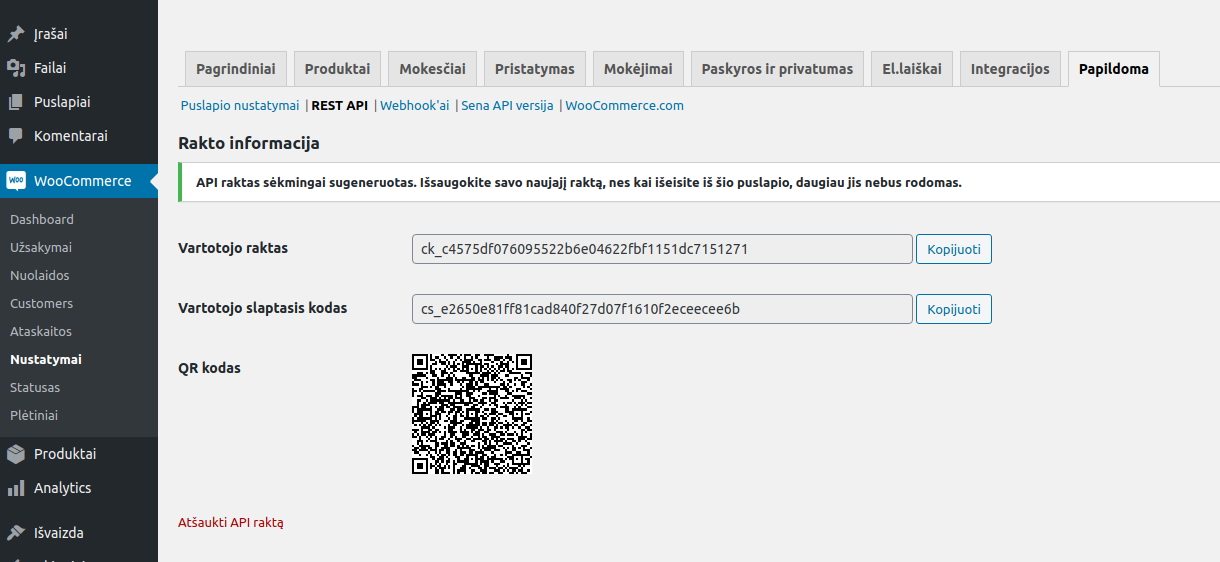Viewport: 1220px width, 562px height.
Task: Open Užsakymai in WooCommerce submenu
Action: click(41, 247)
